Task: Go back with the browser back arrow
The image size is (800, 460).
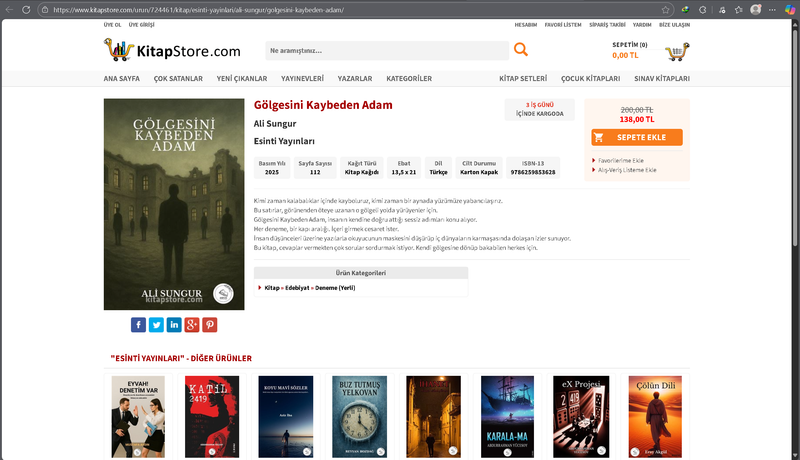Action: (9, 10)
